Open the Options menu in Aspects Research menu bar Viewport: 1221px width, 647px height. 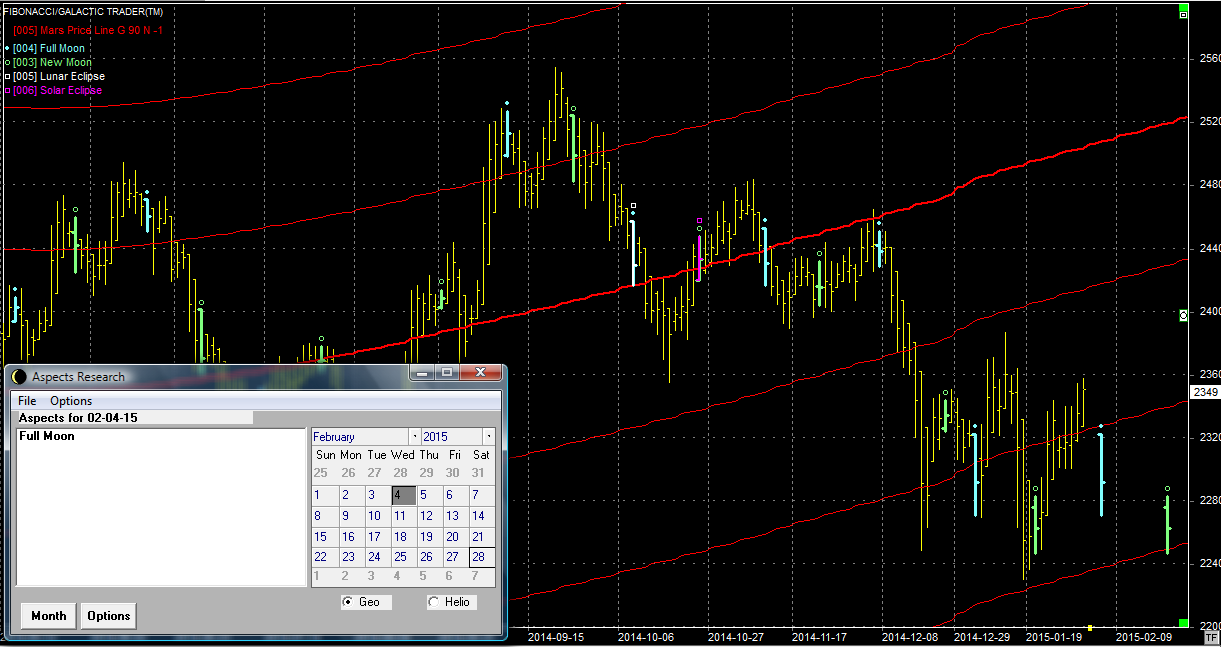point(71,401)
